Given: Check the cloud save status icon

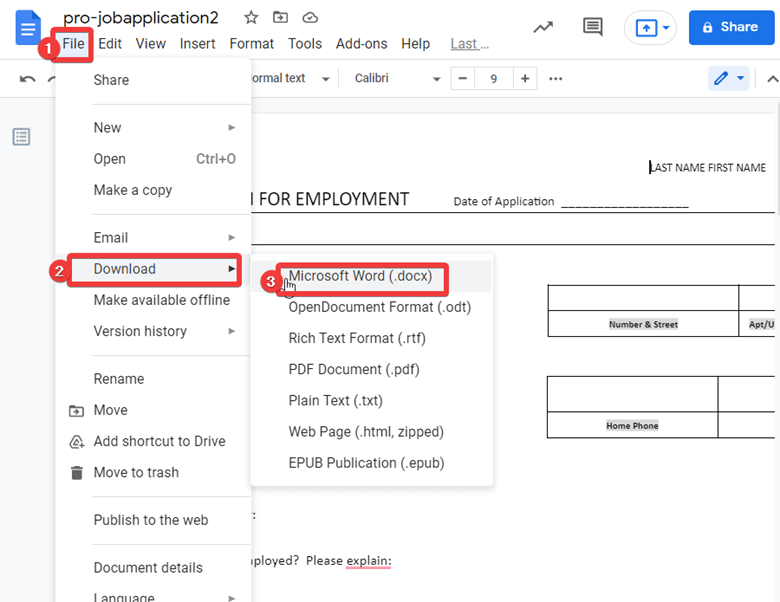Looking at the screenshot, I should (x=310, y=18).
